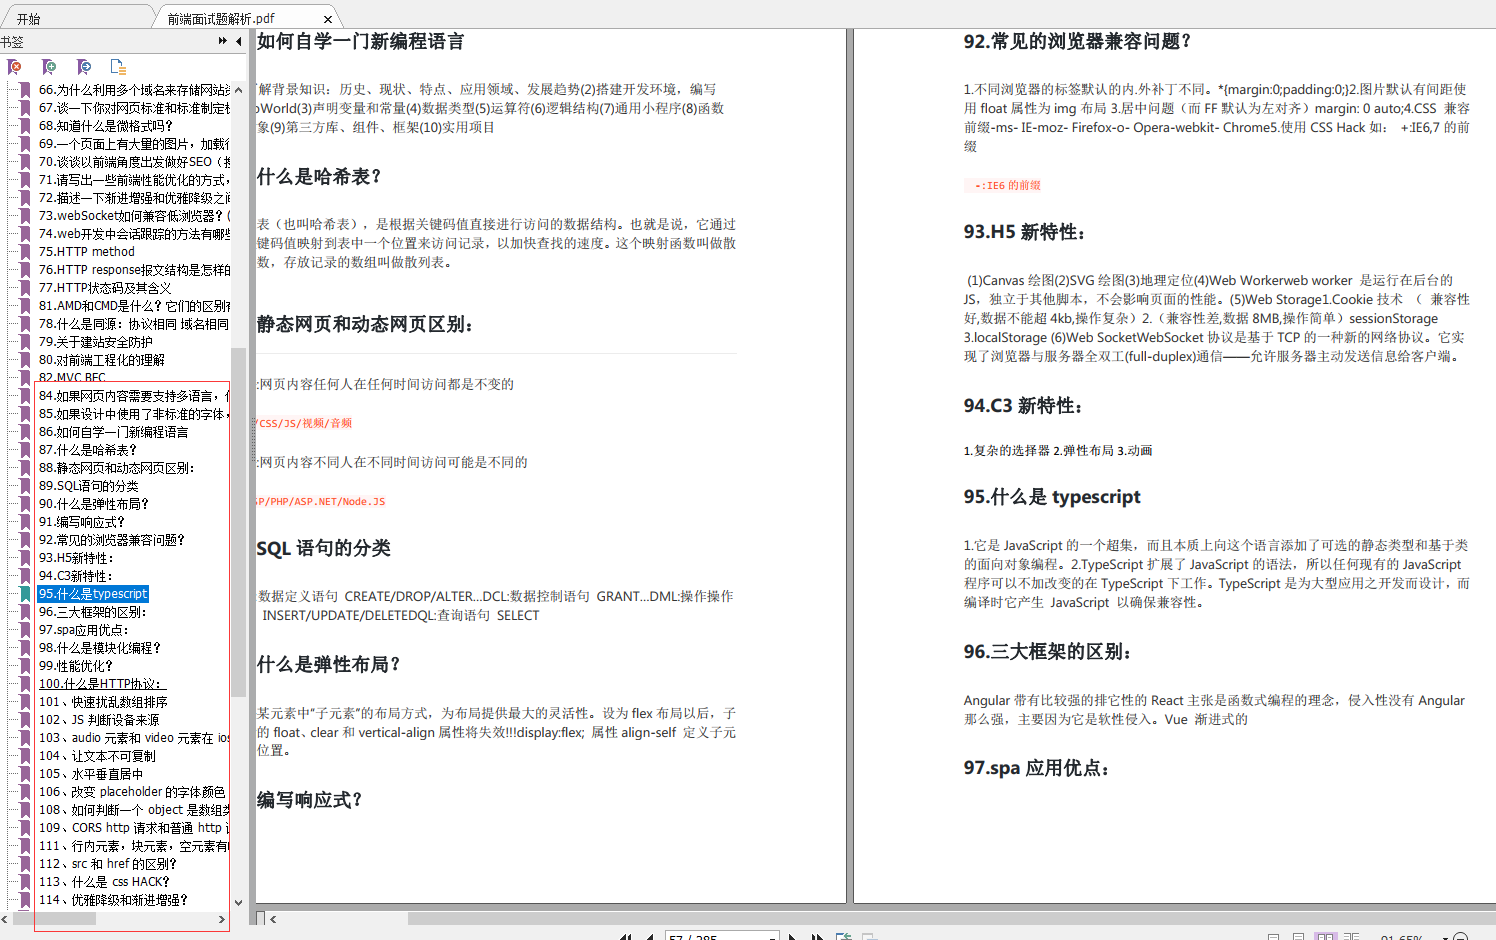Jump to bookmark 90.什么是弹性布局?
1496x940 pixels.
(93, 504)
